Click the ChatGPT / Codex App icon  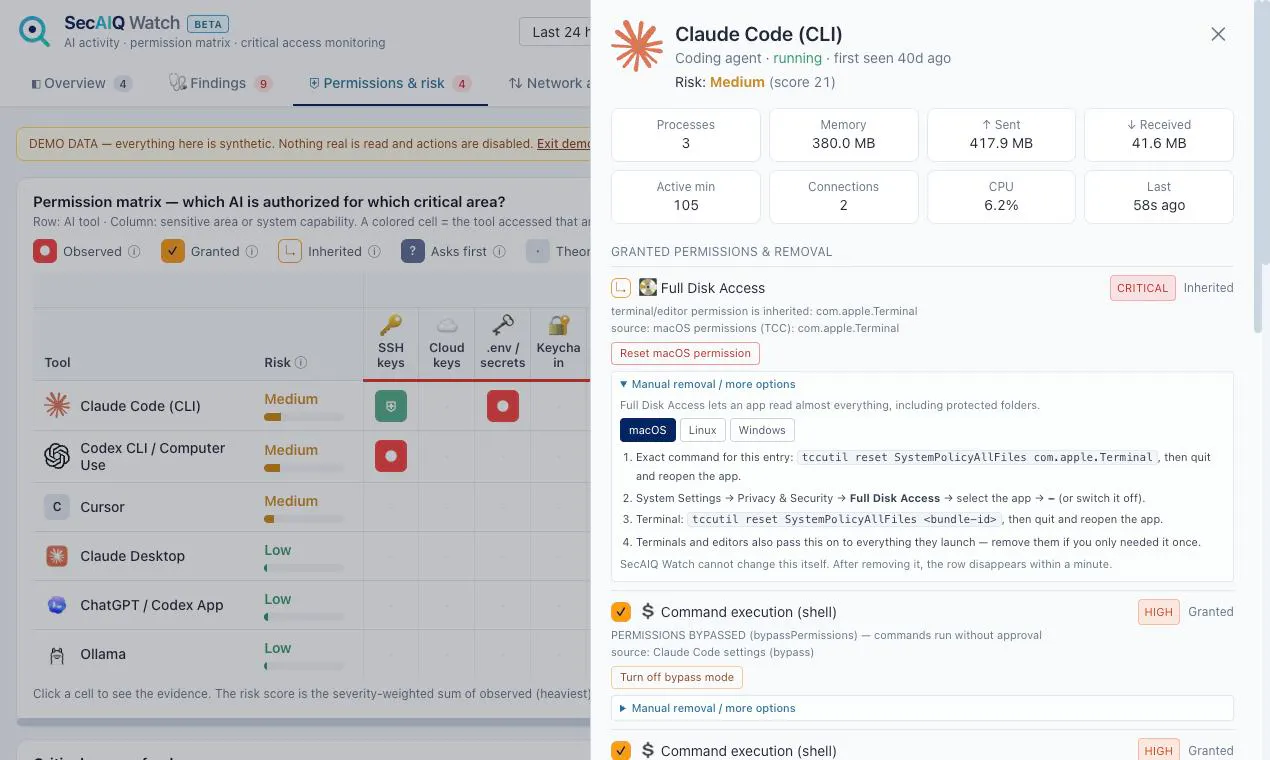57,605
